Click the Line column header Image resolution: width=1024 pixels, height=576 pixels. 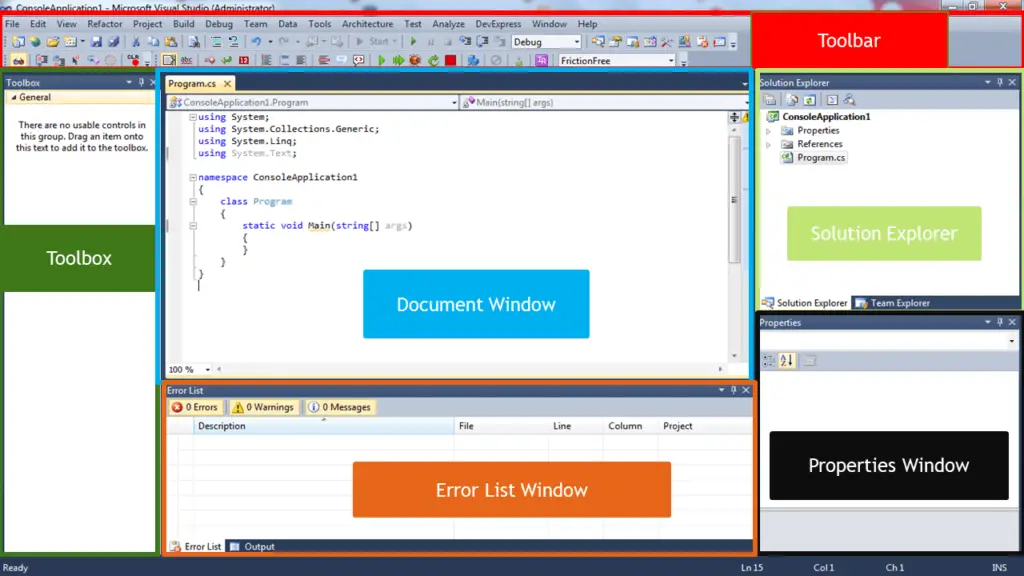coord(576,426)
